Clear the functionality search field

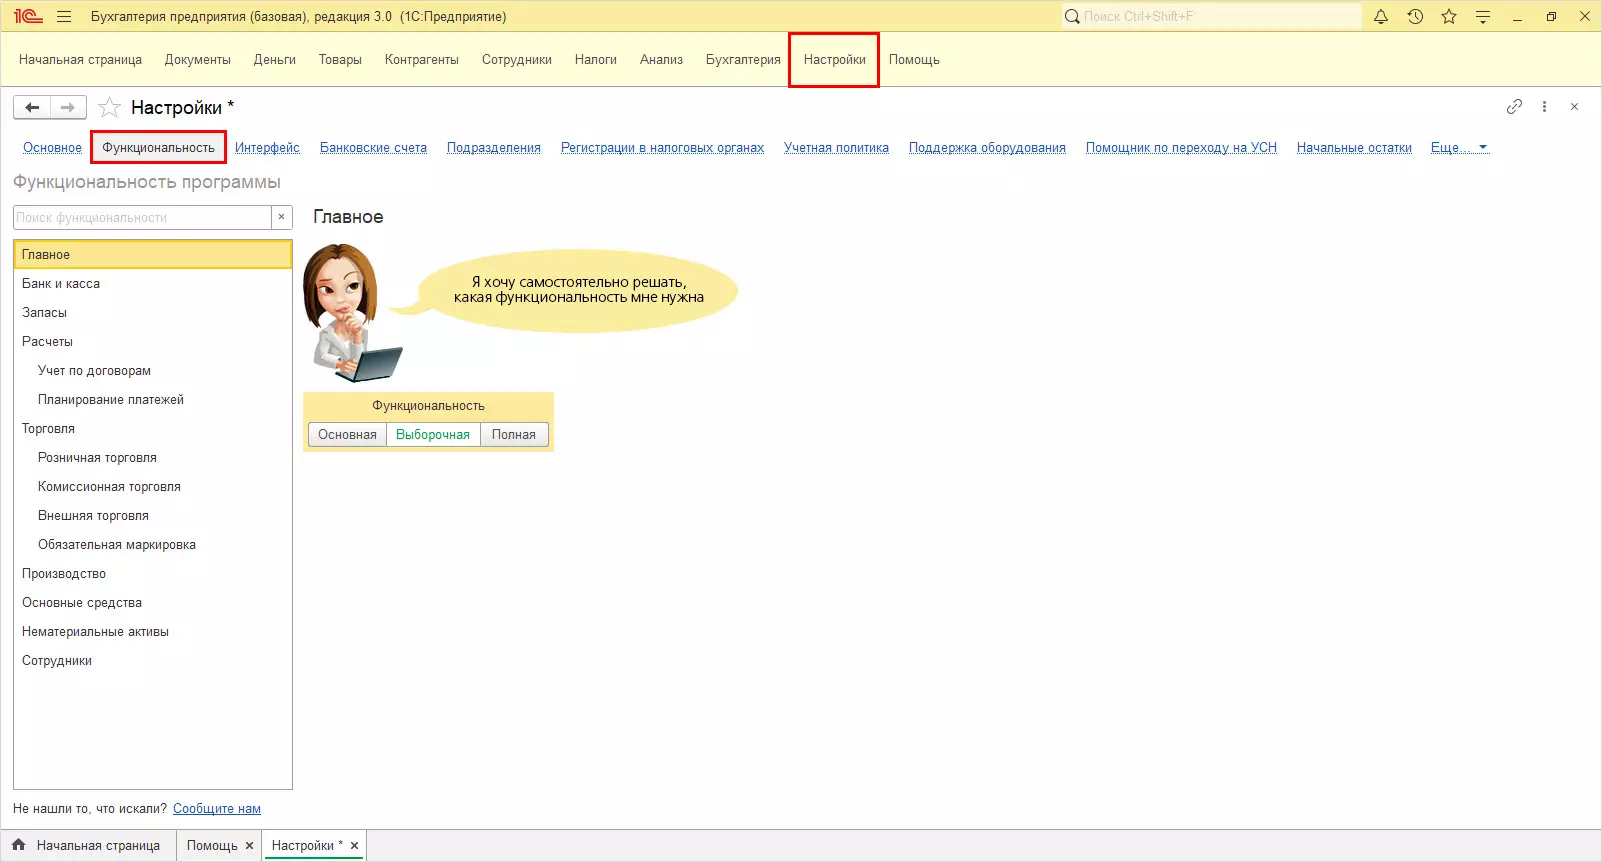pos(282,217)
